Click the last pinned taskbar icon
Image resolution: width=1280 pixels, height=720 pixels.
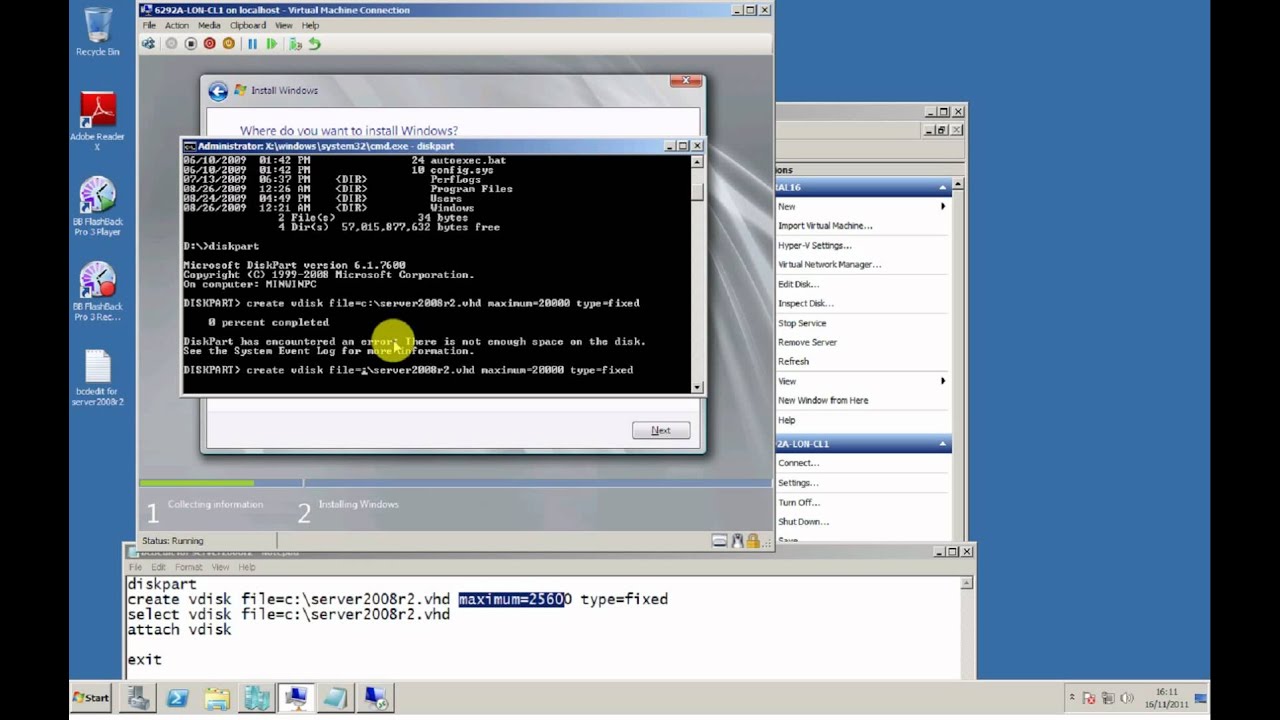376,698
